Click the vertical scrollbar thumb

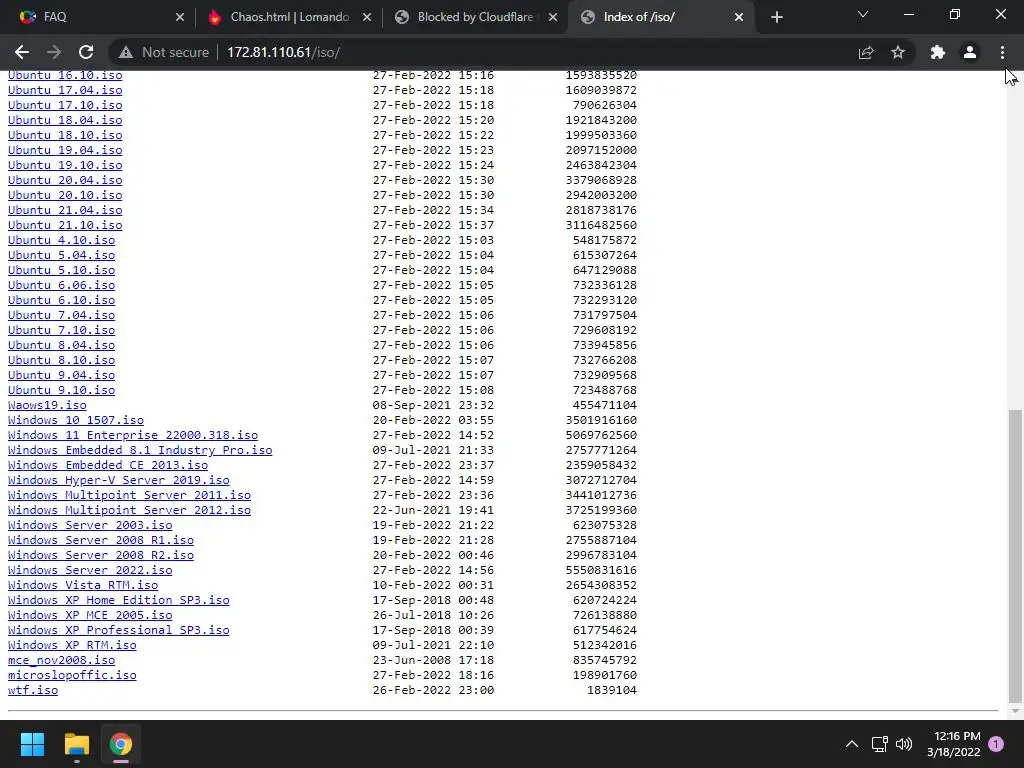(x=1014, y=555)
